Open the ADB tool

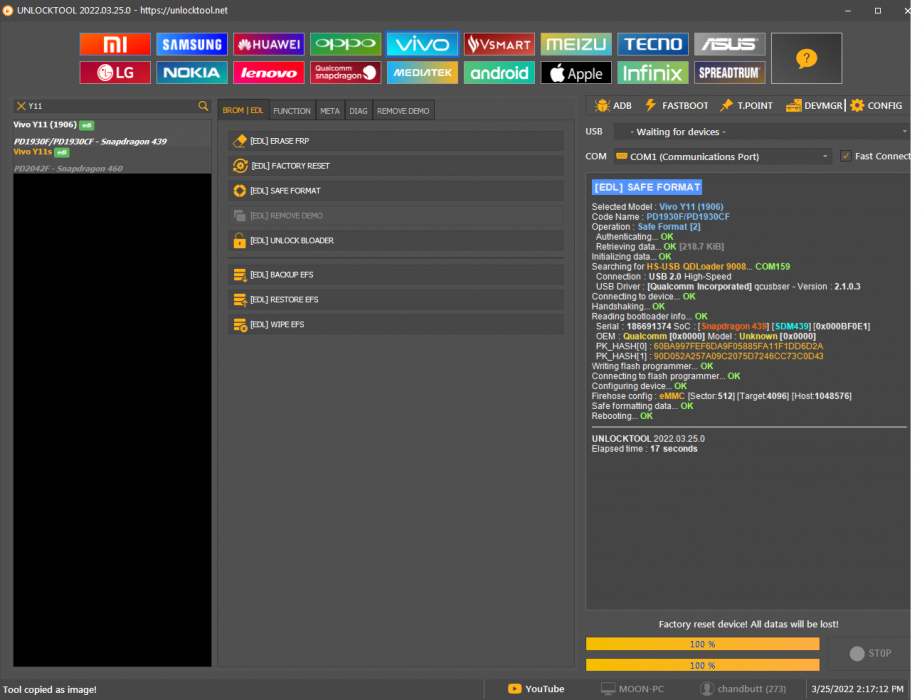pyautogui.click(x=613, y=106)
